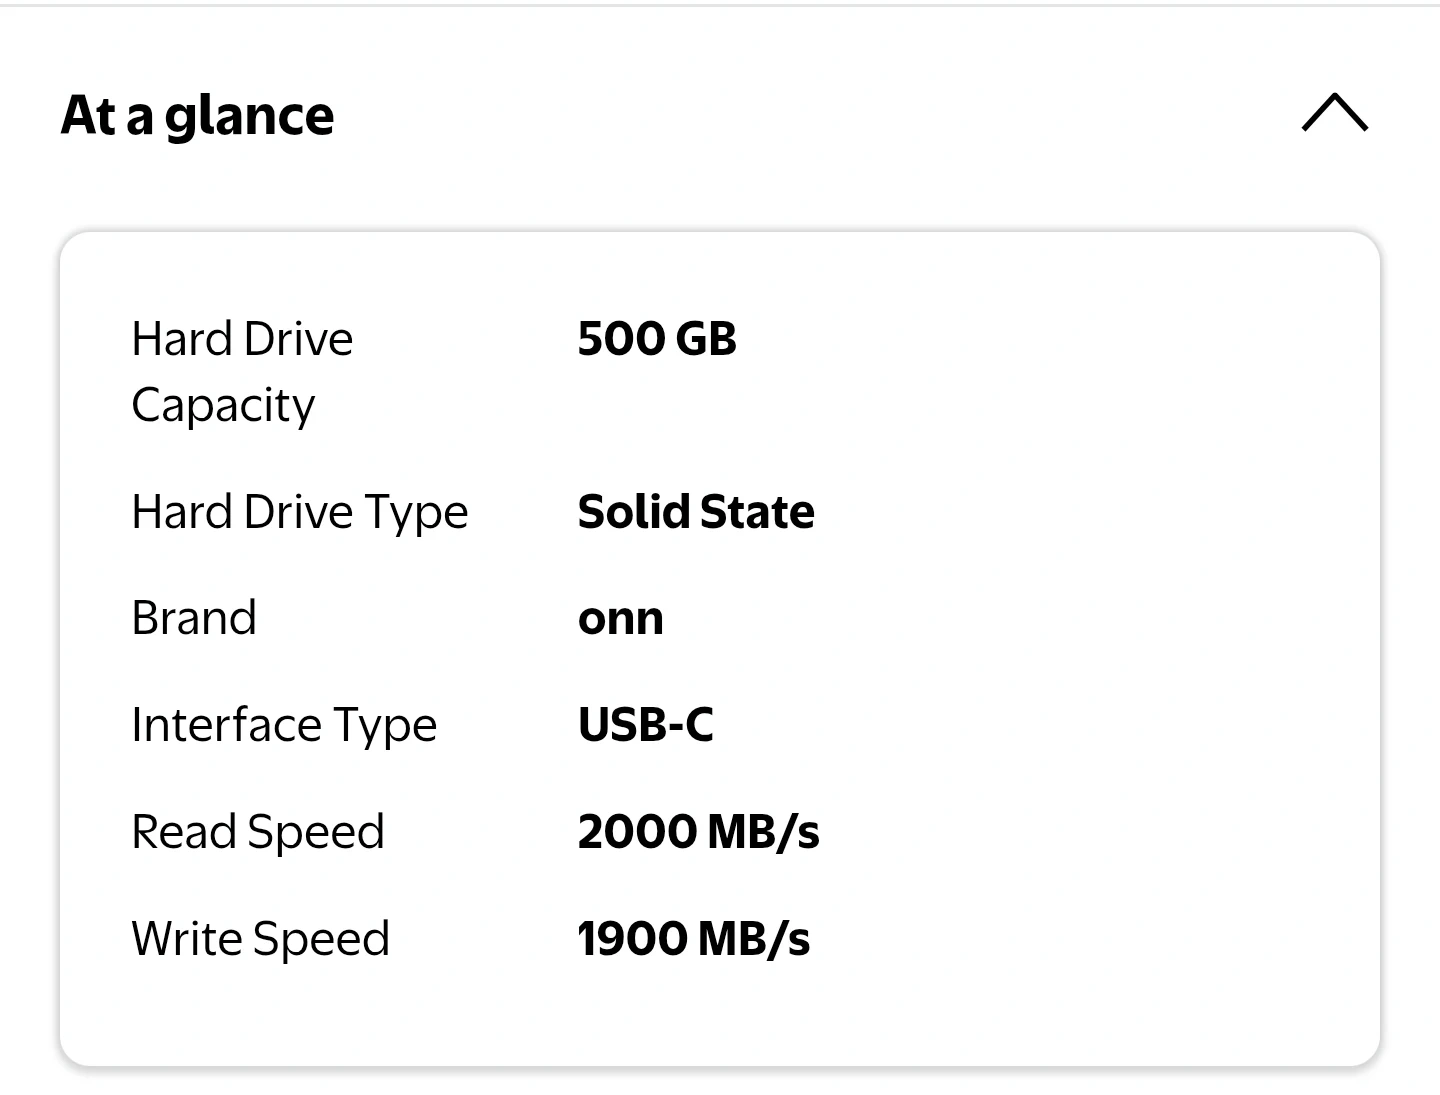Select the Read Speed label
The height and width of the screenshot is (1095, 1440).
point(257,832)
